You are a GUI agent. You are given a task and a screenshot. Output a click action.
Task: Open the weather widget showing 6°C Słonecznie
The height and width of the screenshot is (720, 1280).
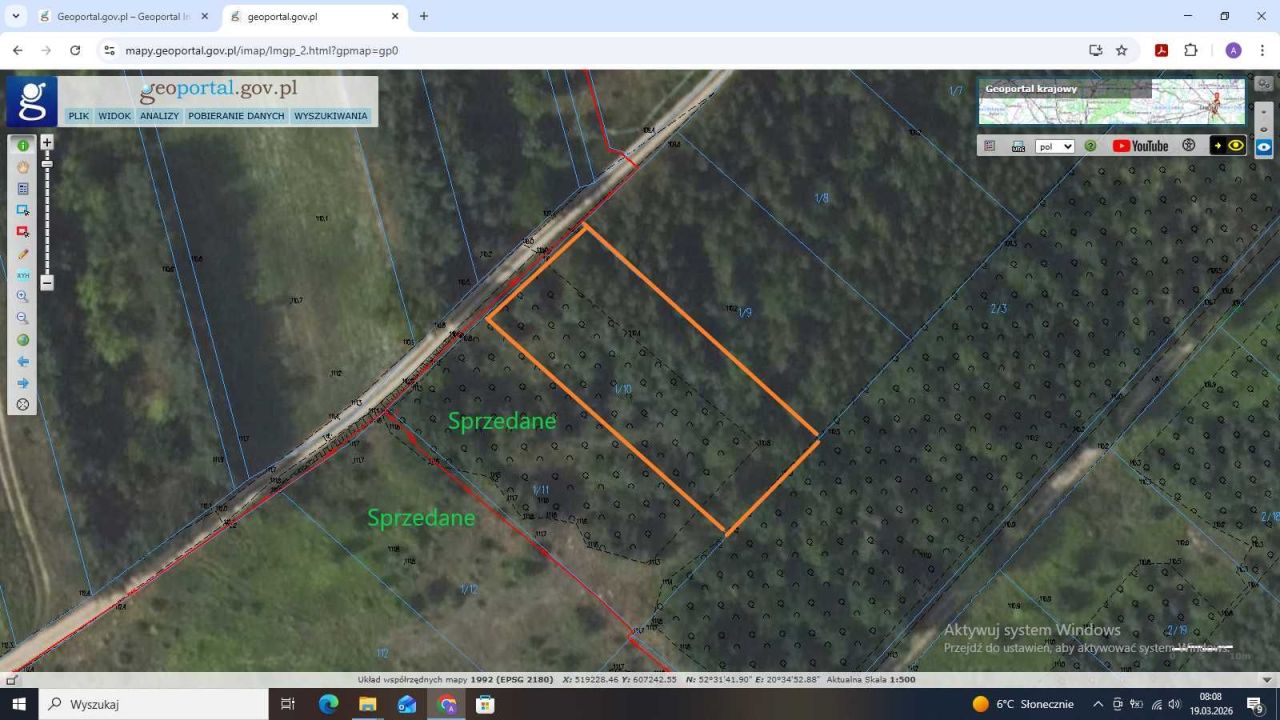[x=1023, y=704]
